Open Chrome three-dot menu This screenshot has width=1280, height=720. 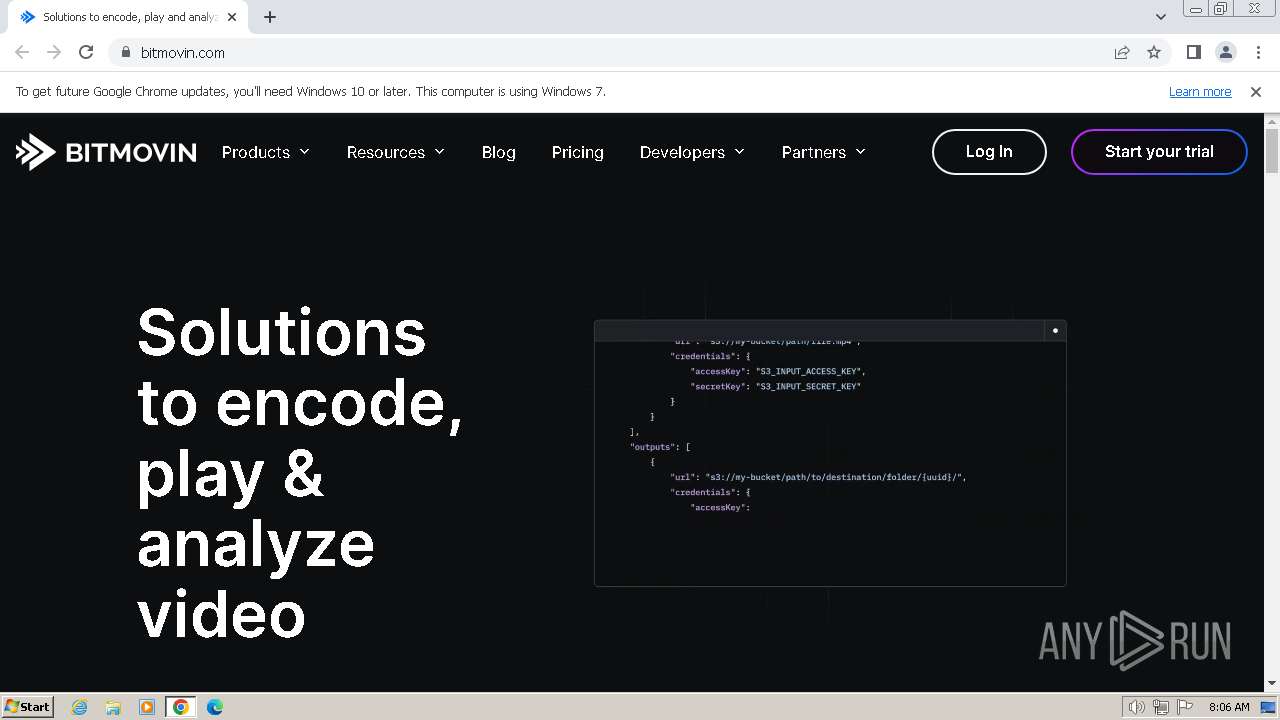click(1258, 52)
